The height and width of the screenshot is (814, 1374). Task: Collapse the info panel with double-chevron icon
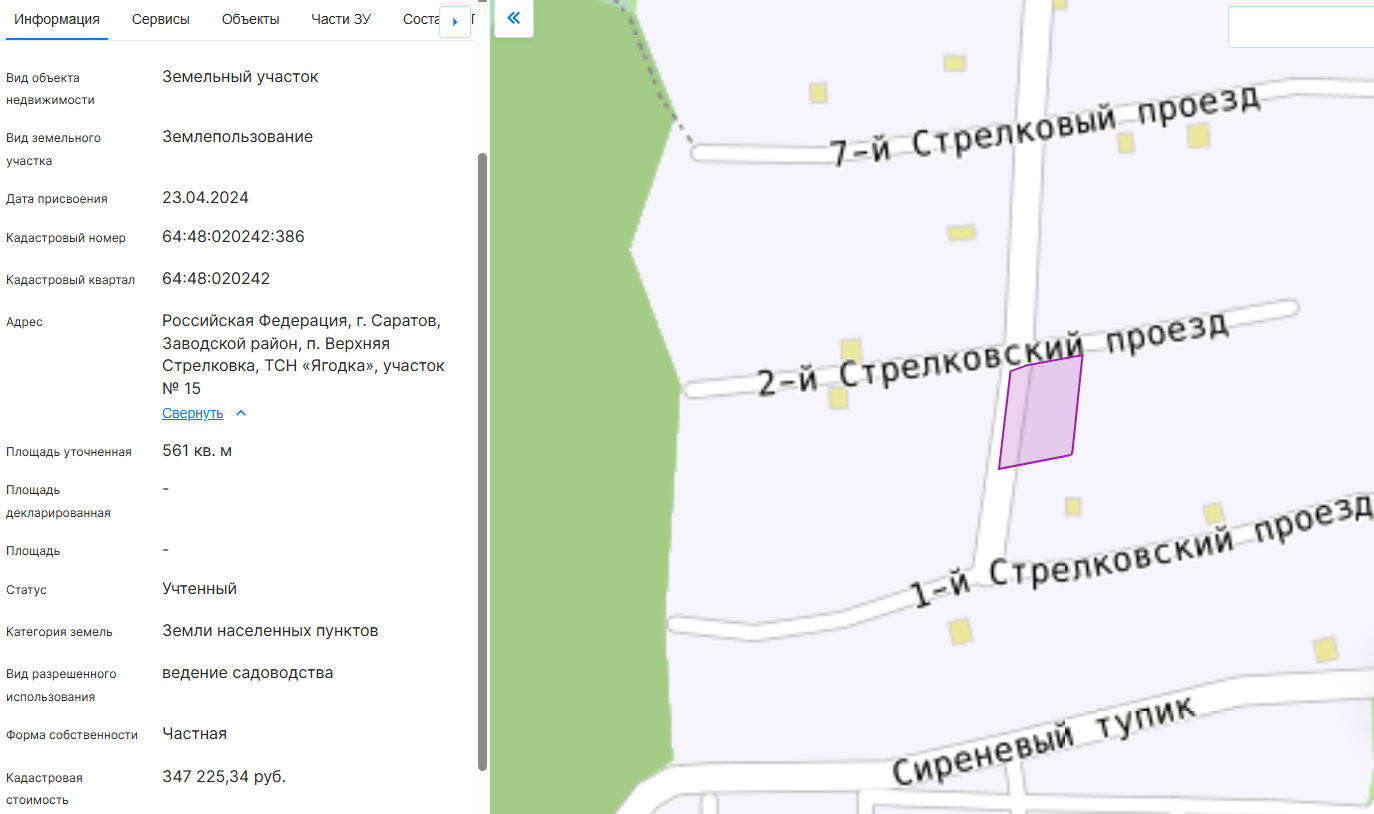[x=514, y=18]
